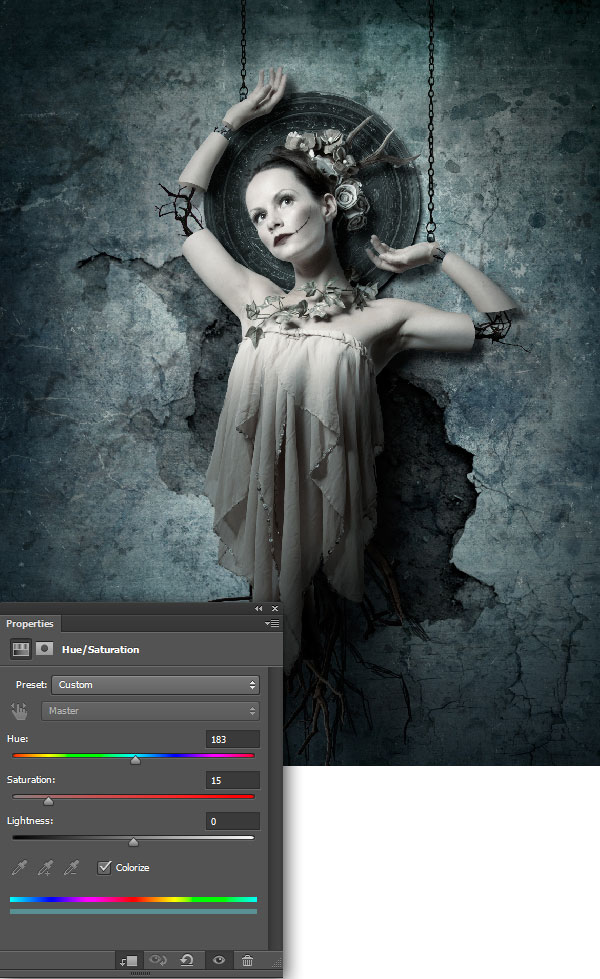Click the Hue label
The width and height of the screenshot is (600, 979).
tap(17, 739)
